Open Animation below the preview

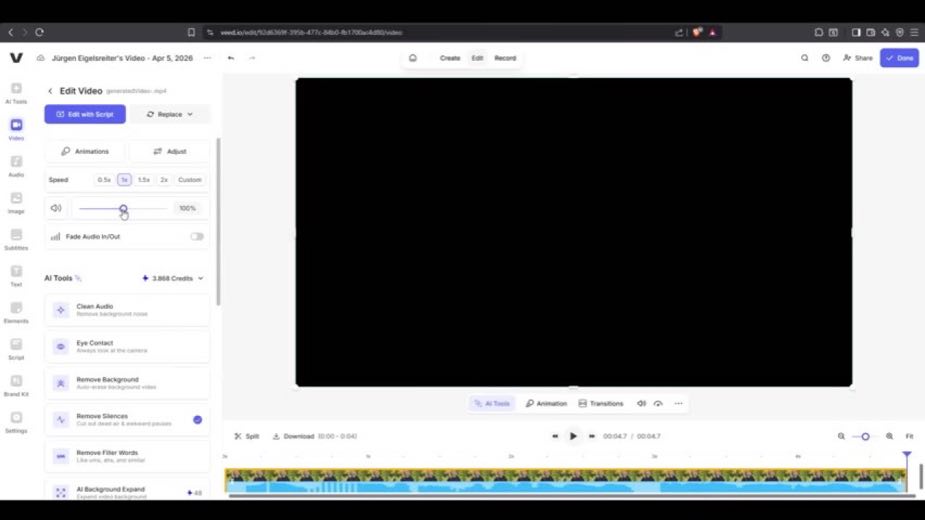546,404
